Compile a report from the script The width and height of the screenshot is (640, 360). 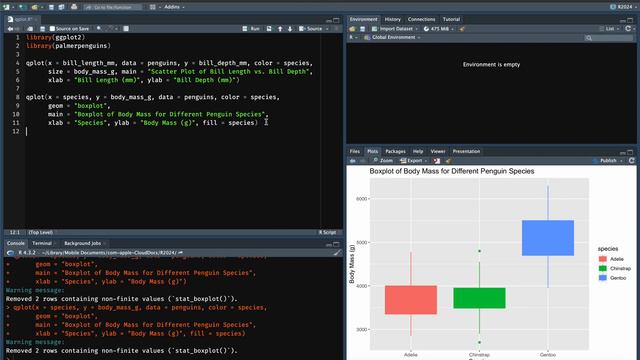(x=126, y=29)
